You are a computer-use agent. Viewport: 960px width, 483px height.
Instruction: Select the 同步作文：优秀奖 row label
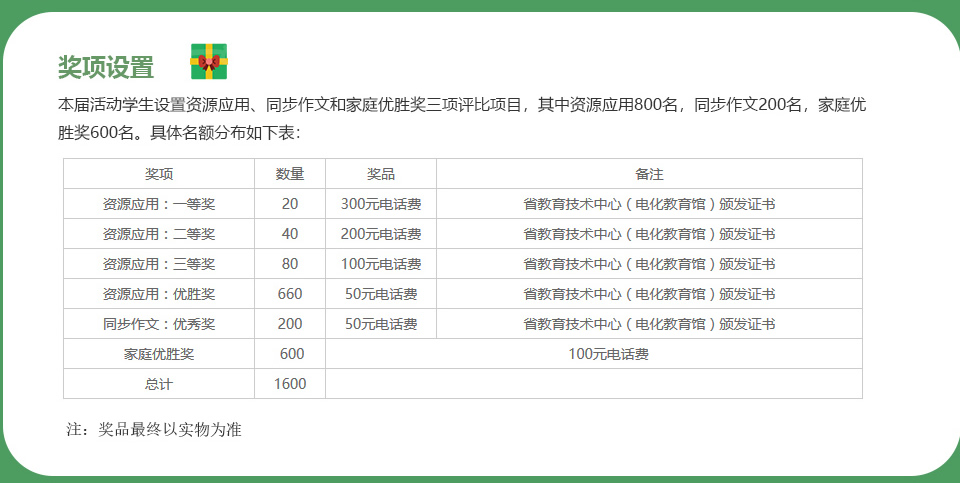click(159, 324)
